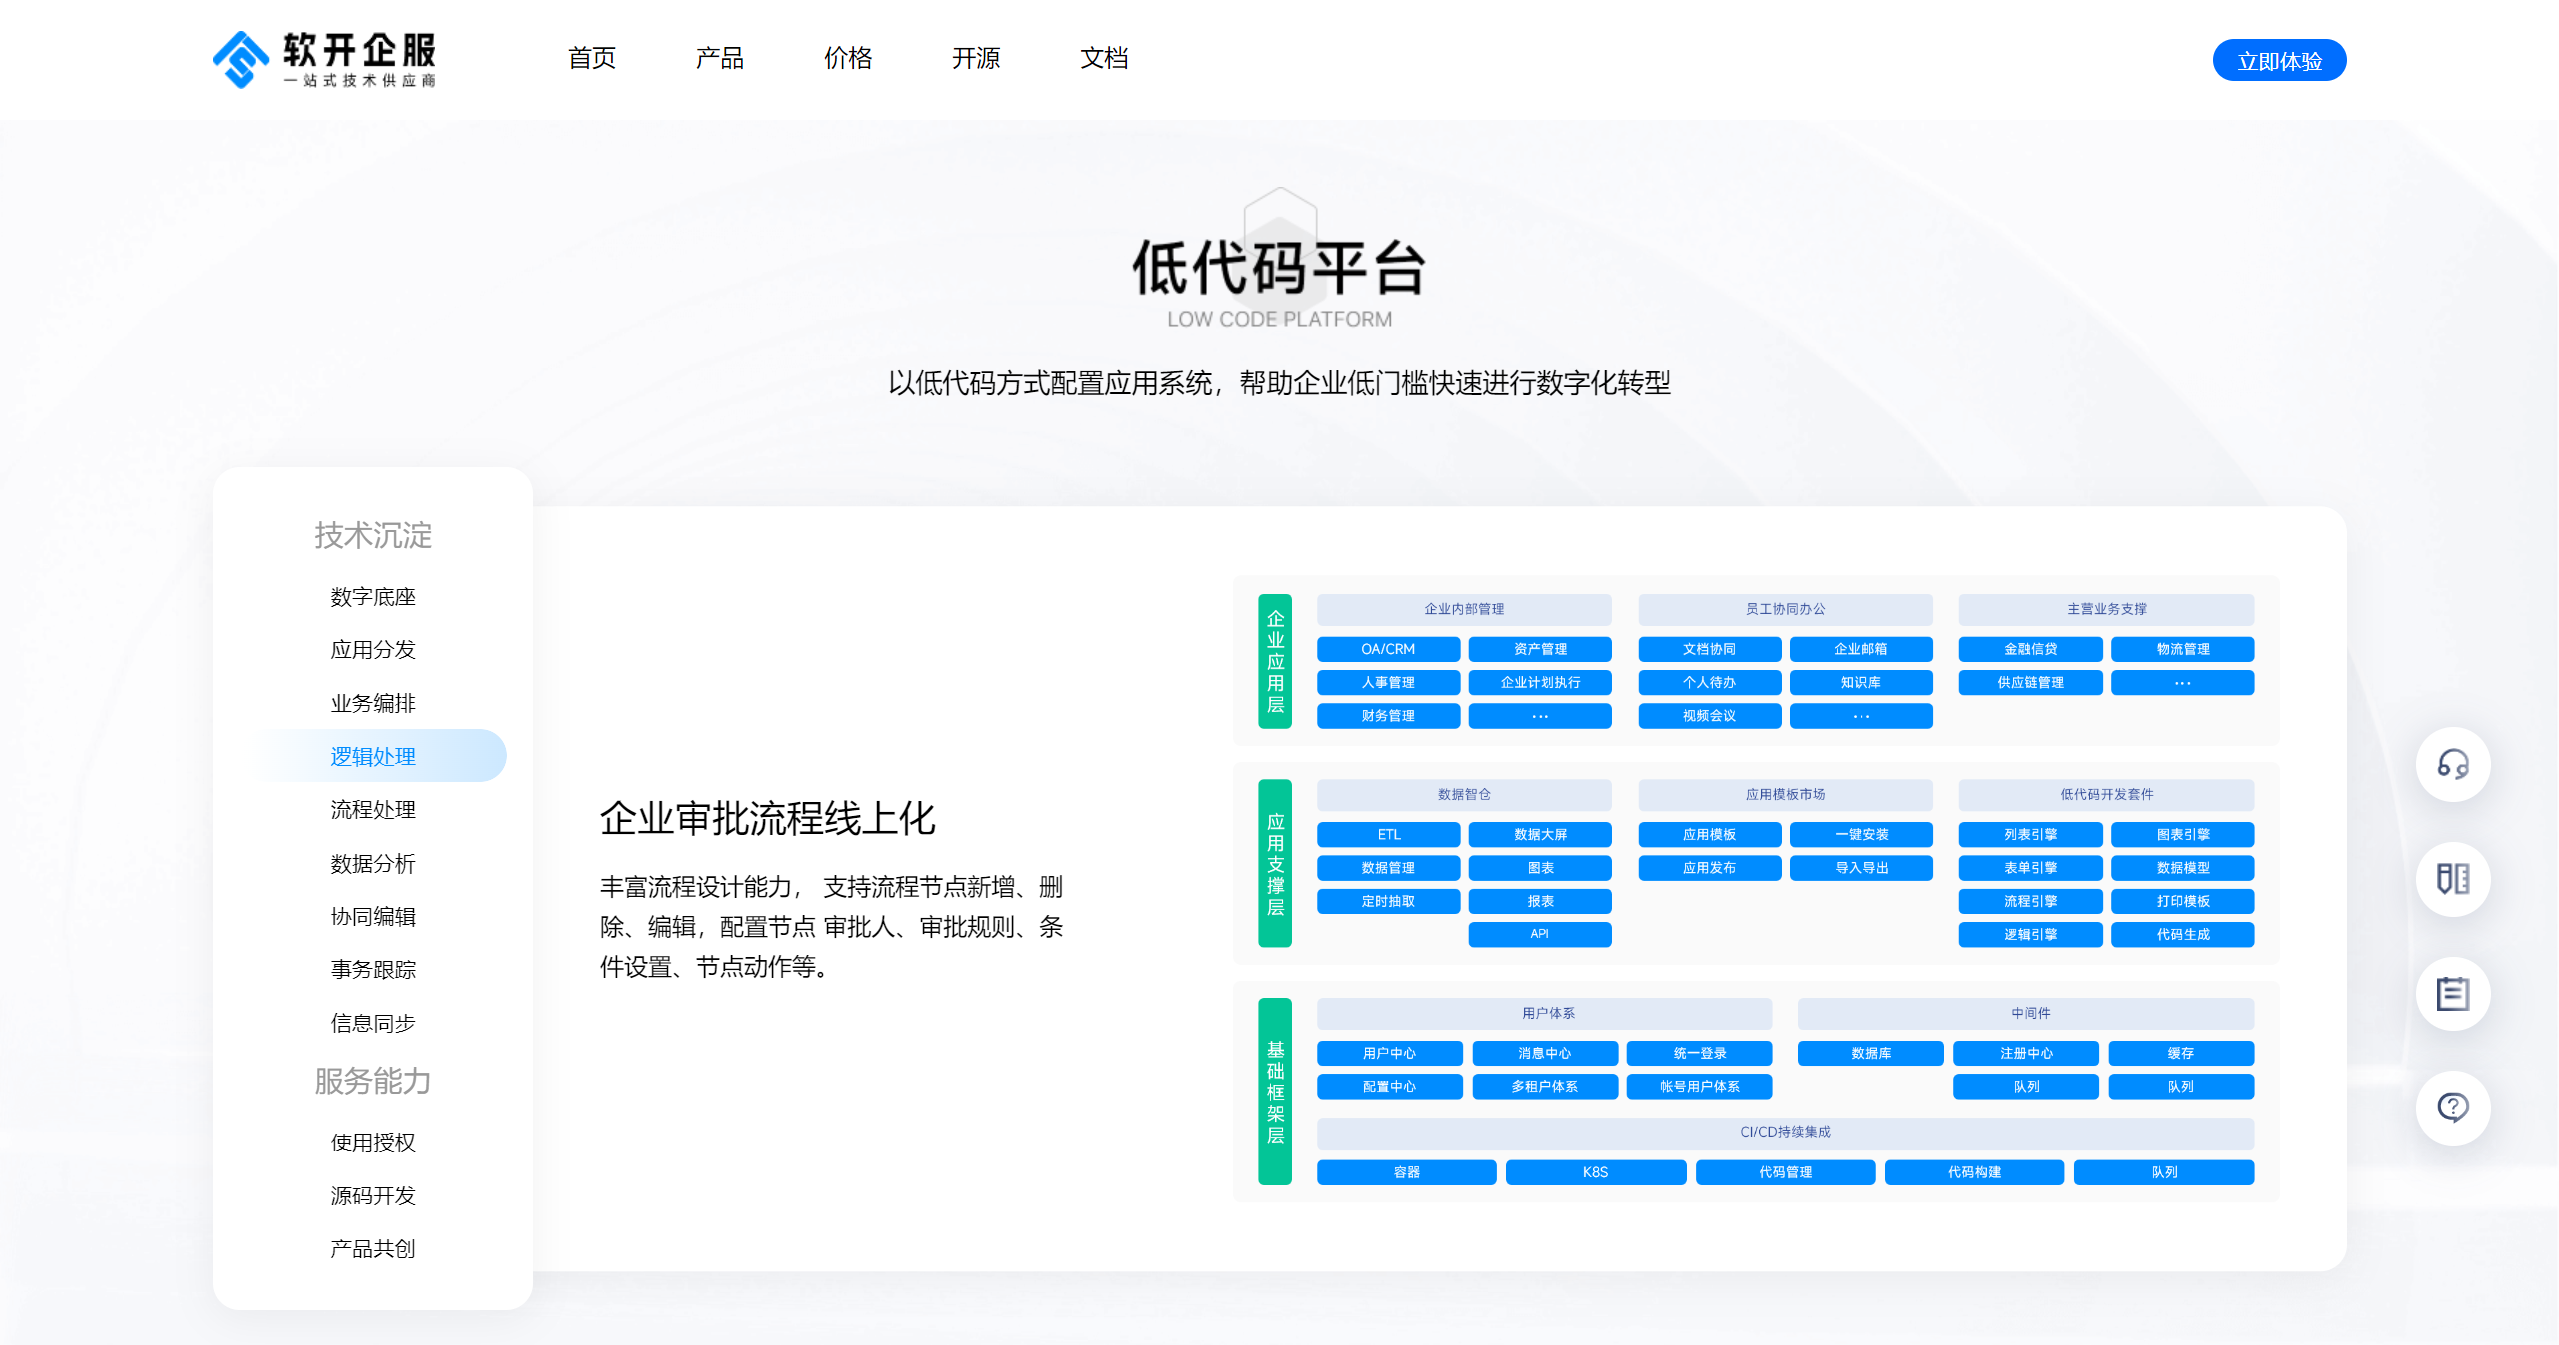Select 信息同步 sidebar entry
This screenshot has width=2559, height=1345.
click(372, 1024)
